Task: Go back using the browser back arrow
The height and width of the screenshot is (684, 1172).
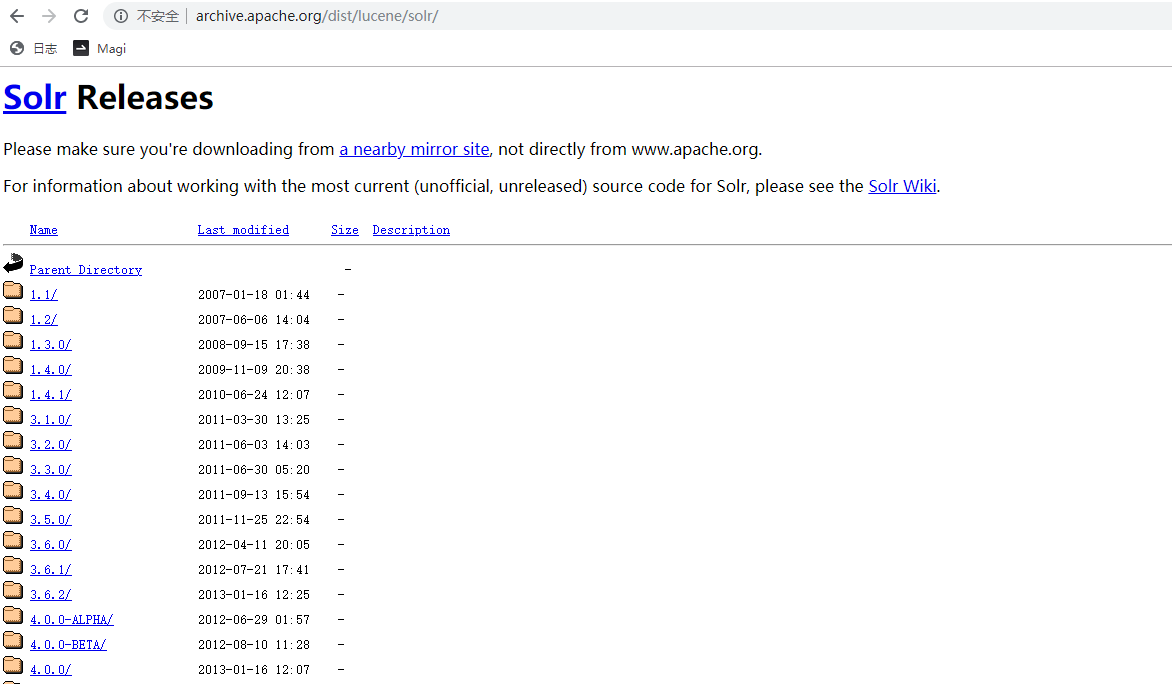Action: [x=16, y=16]
